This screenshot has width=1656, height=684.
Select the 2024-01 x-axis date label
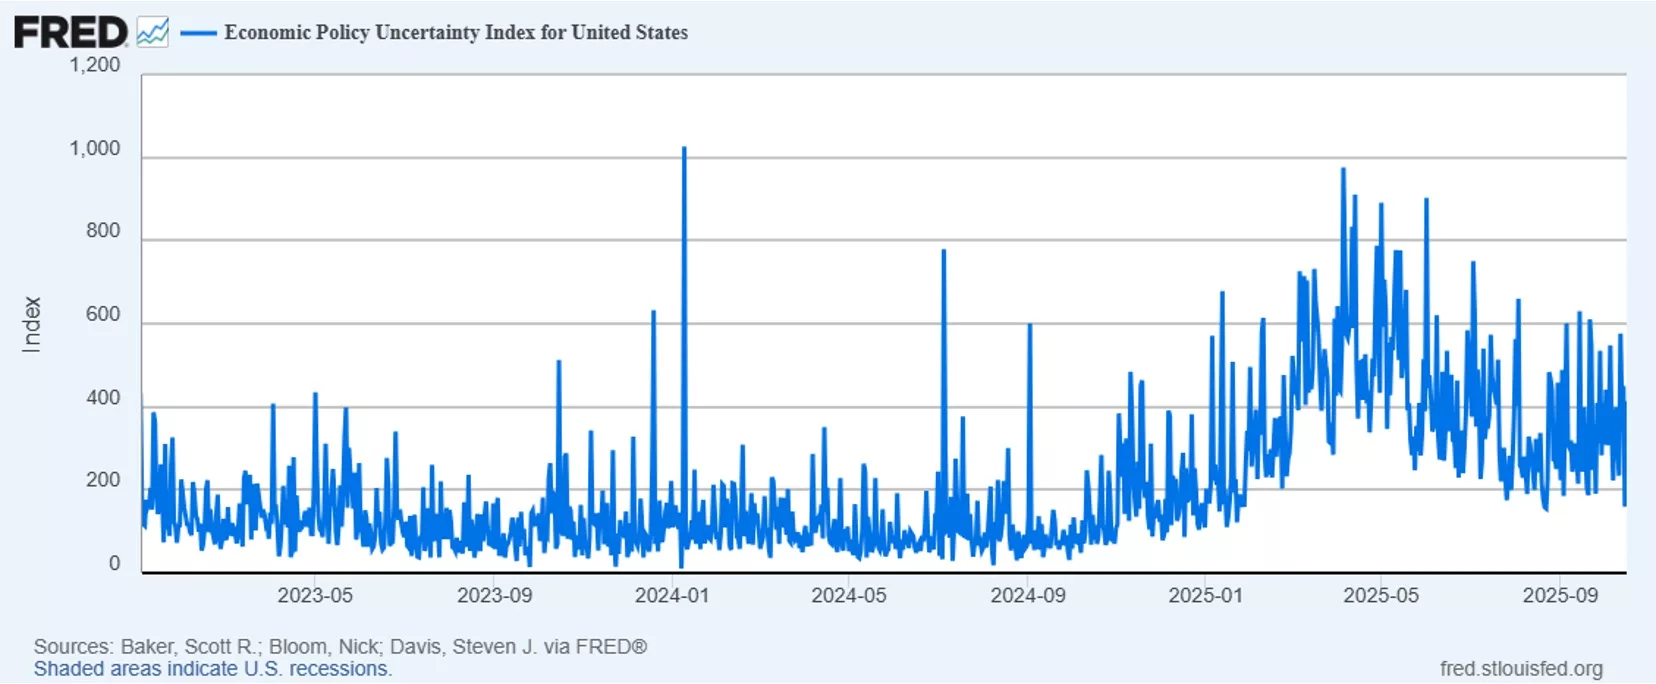coord(672,595)
